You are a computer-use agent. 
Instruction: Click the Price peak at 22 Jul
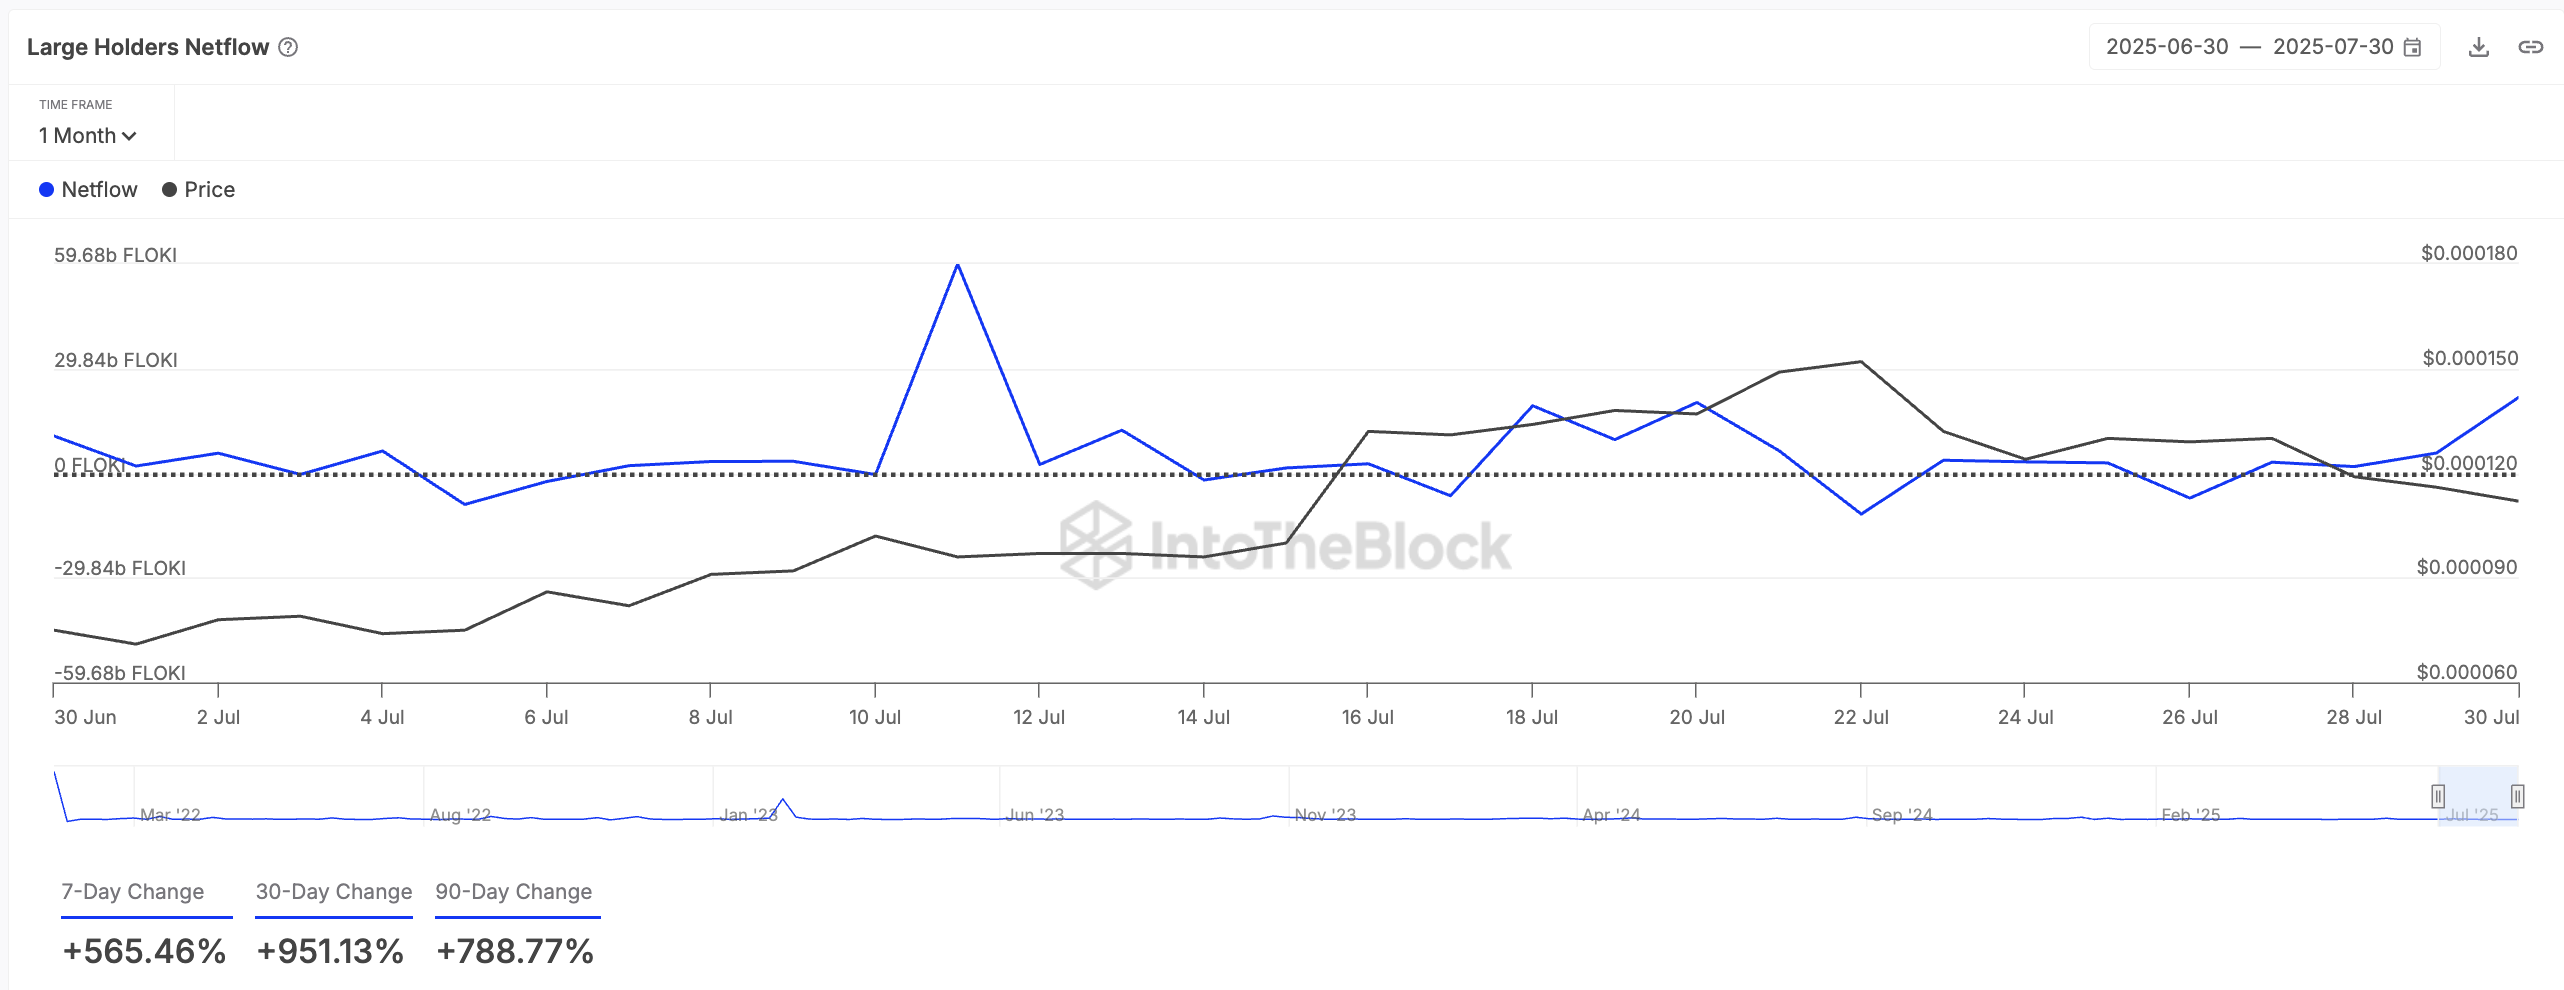(1860, 362)
